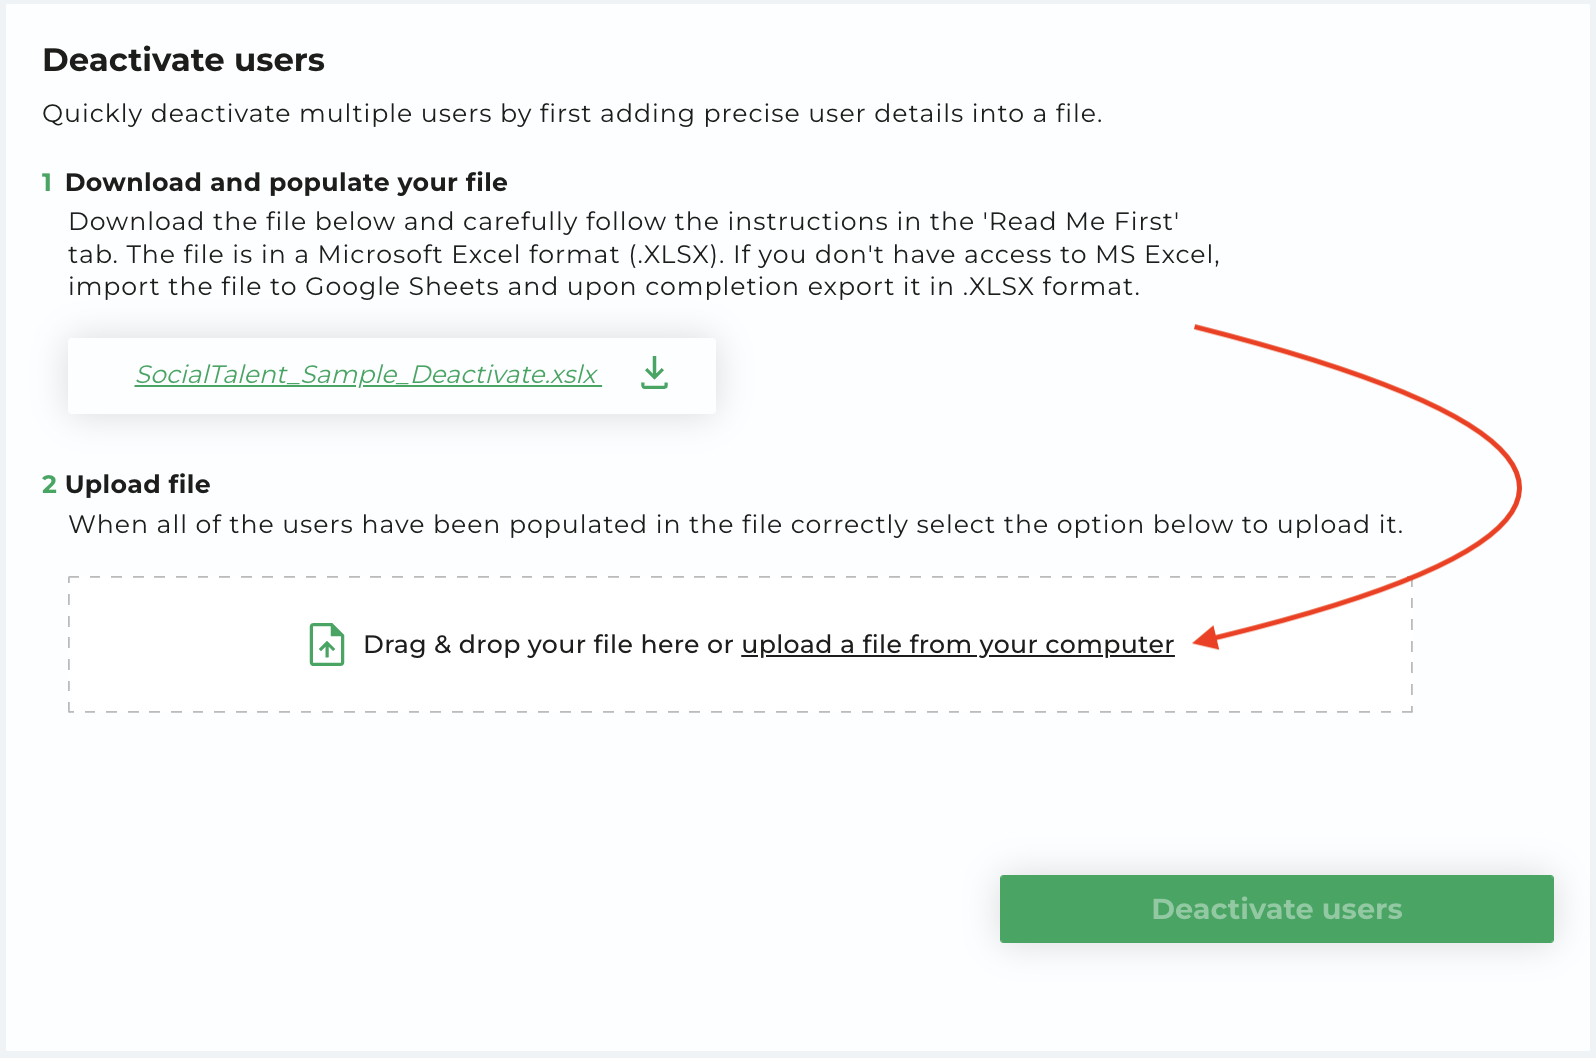Viewport: 1596px width, 1058px height.
Task: Select the Upload file step heading
Action: pos(138,484)
